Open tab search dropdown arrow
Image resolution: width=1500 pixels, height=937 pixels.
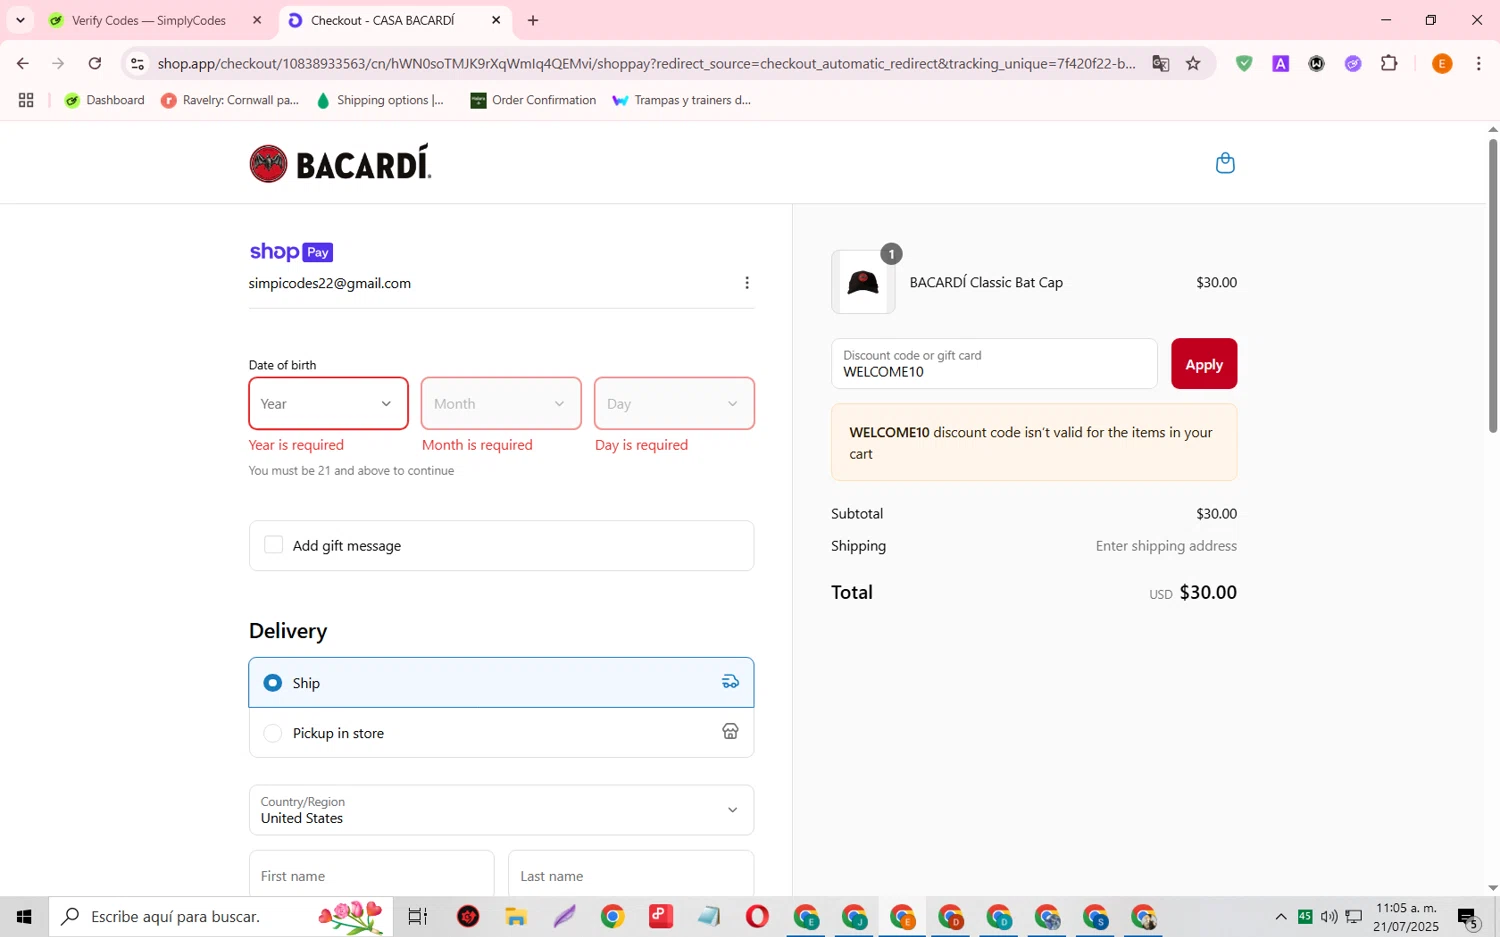click(x=20, y=20)
